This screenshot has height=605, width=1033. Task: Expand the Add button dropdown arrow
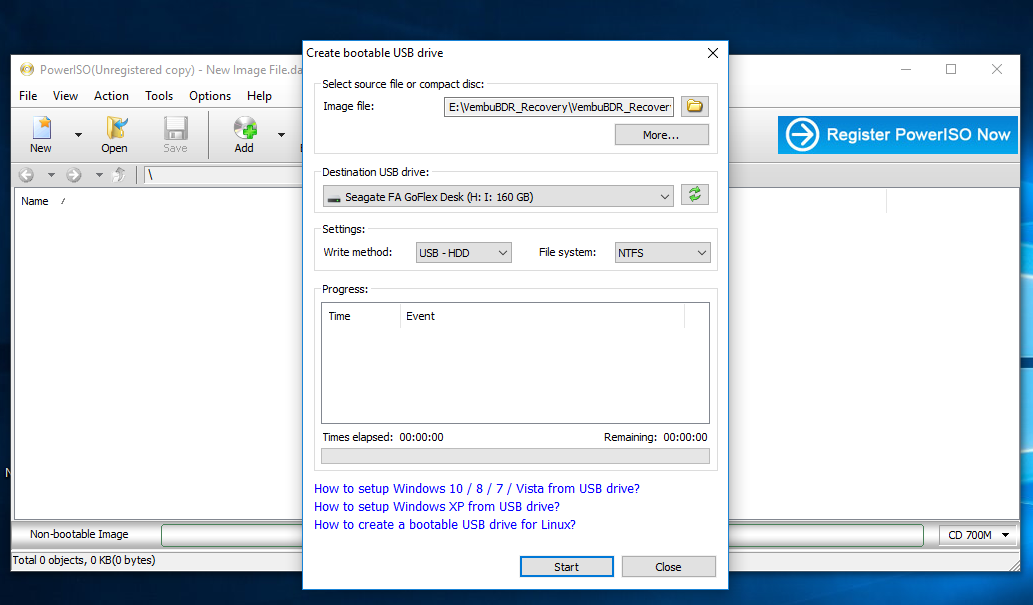point(281,135)
